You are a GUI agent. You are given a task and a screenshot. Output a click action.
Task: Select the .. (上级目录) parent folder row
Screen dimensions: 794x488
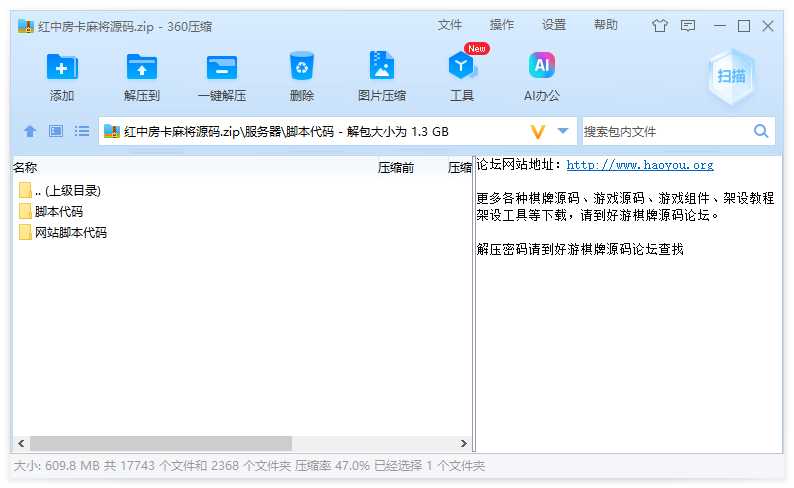pyautogui.click(x=242, y=190)
